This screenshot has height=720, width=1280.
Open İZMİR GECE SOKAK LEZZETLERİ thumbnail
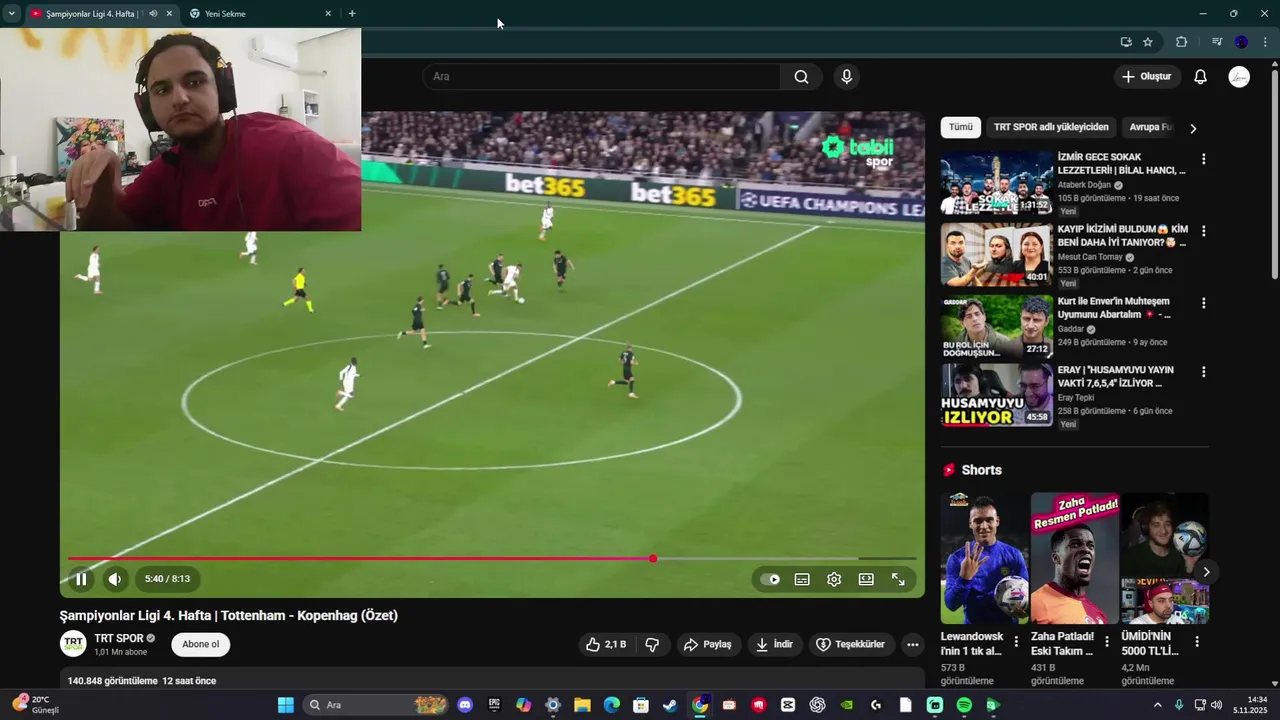[996, 183]
